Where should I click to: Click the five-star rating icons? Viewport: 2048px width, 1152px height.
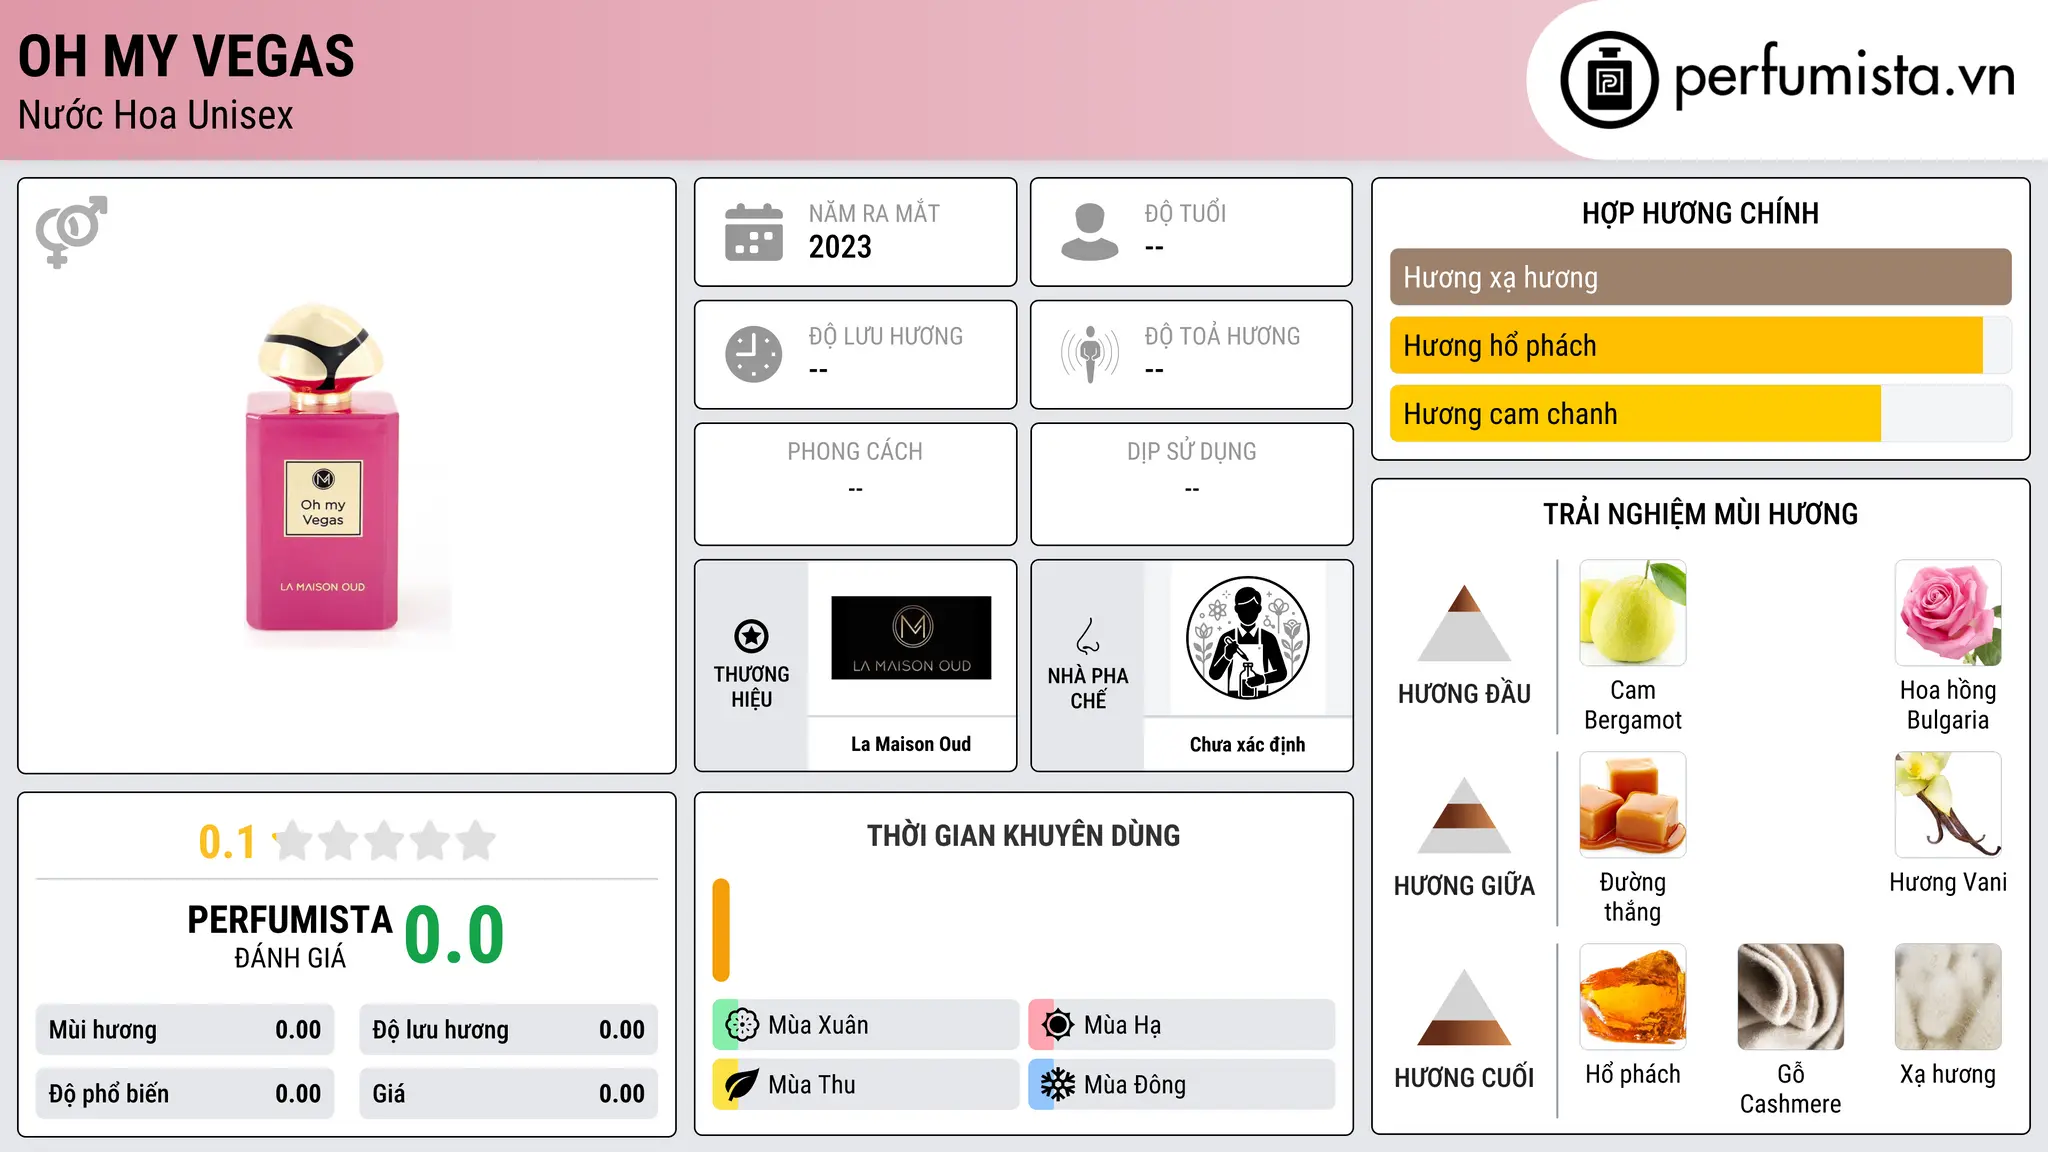(x=384, y=841)
